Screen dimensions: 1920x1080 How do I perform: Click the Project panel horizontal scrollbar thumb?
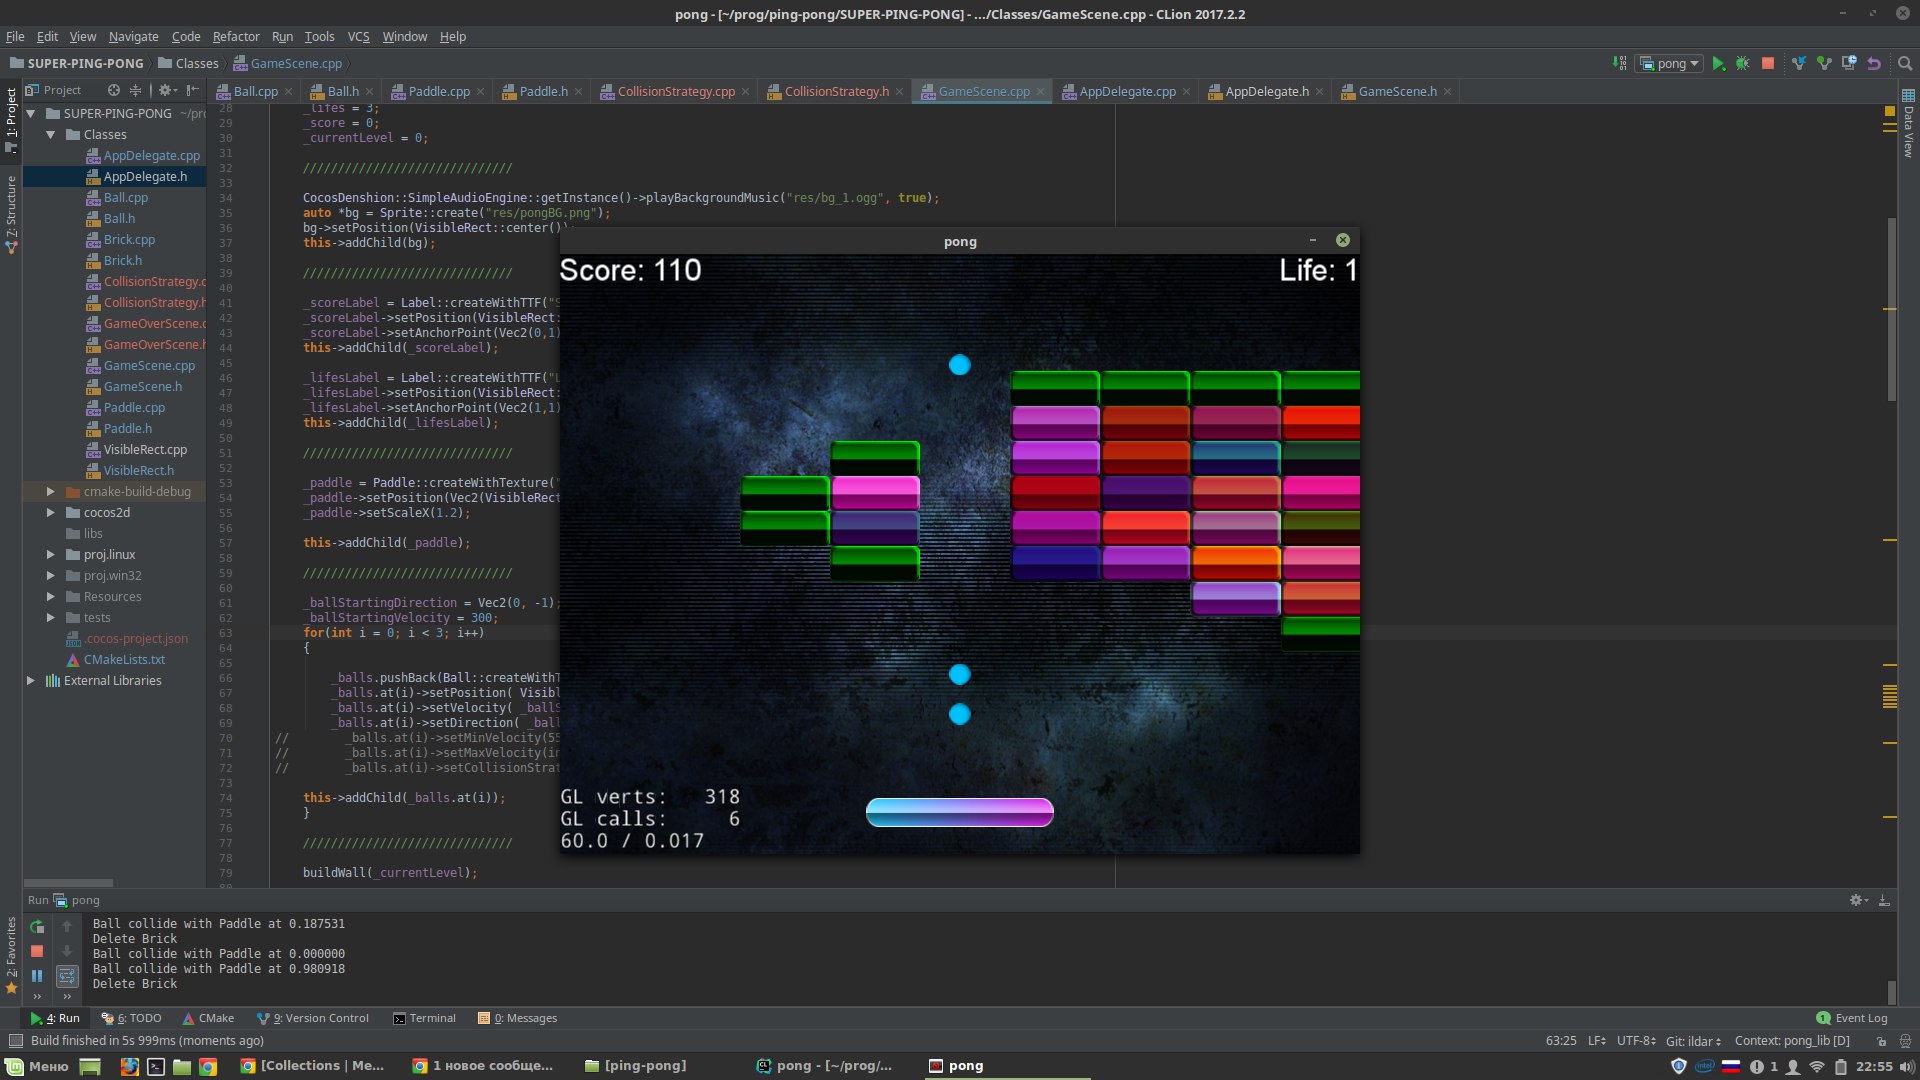coord(68,883)
